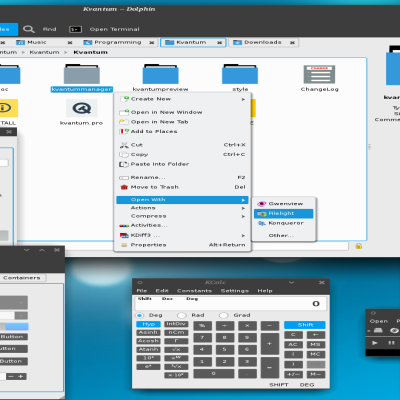Screen dimensions: 400x400
Task: Click the bold Kvantum breadcrumb segment
Action: (x=90, y=52)
